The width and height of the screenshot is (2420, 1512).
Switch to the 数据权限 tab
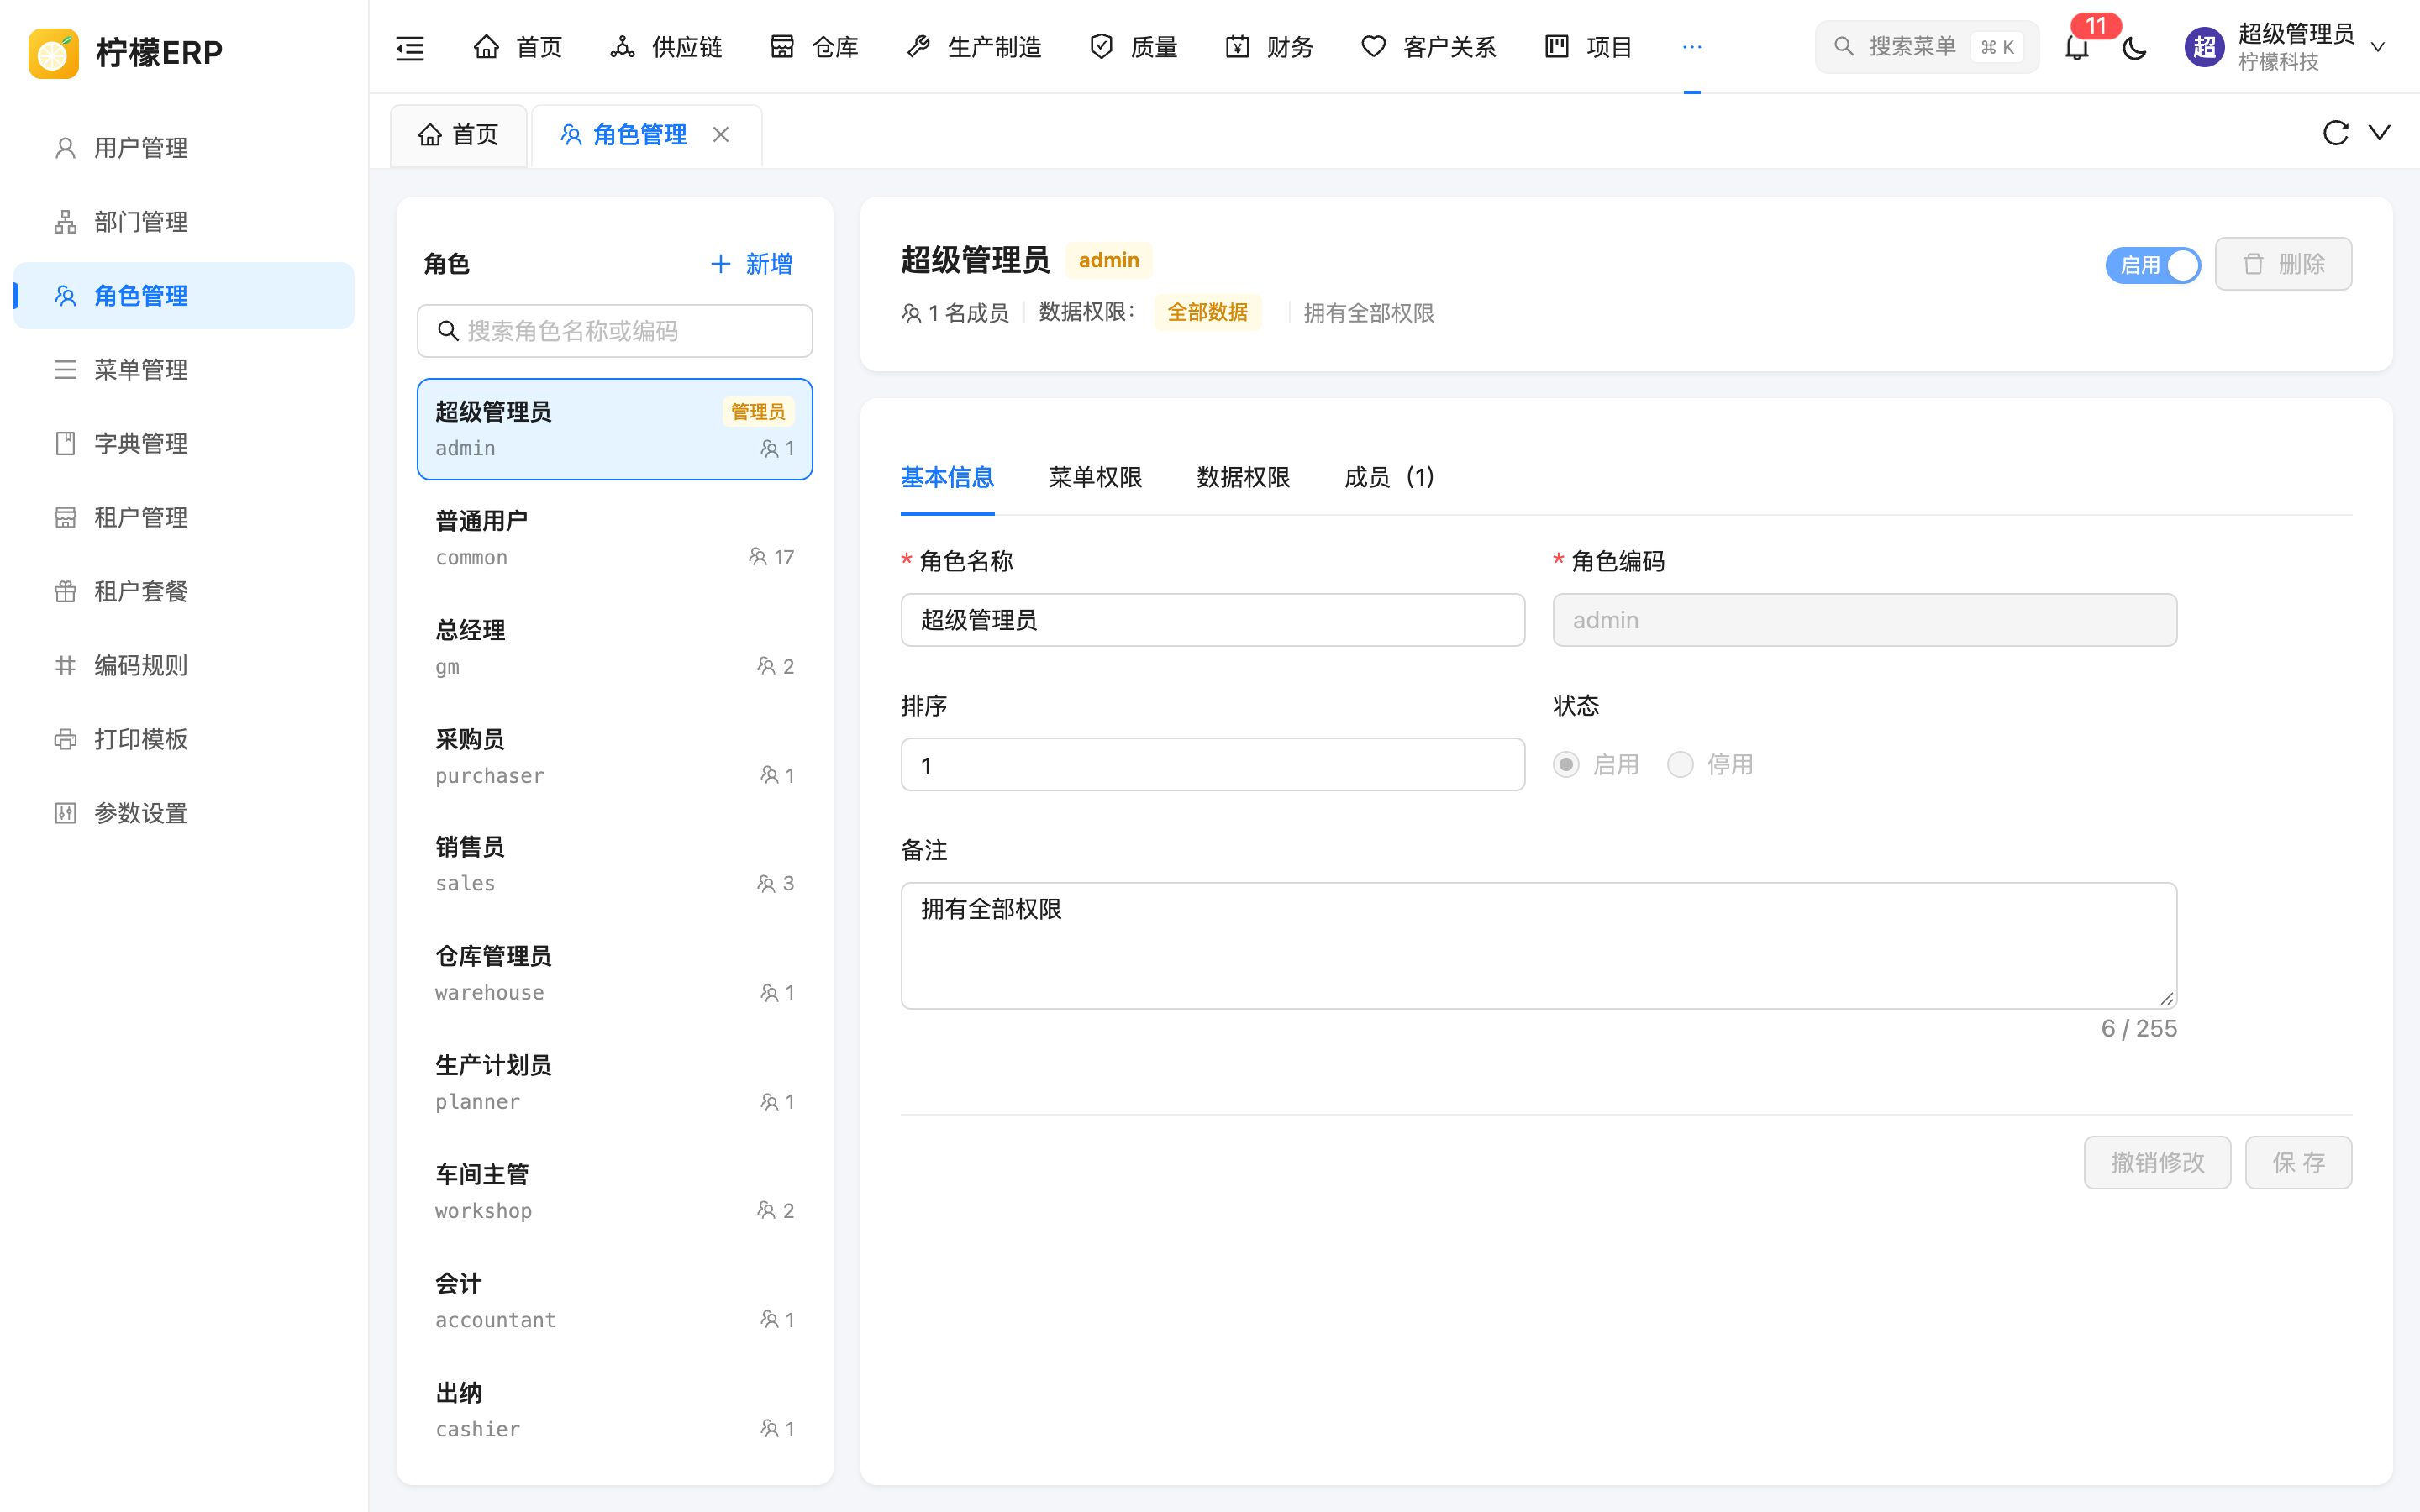[x=1243, y=478]
